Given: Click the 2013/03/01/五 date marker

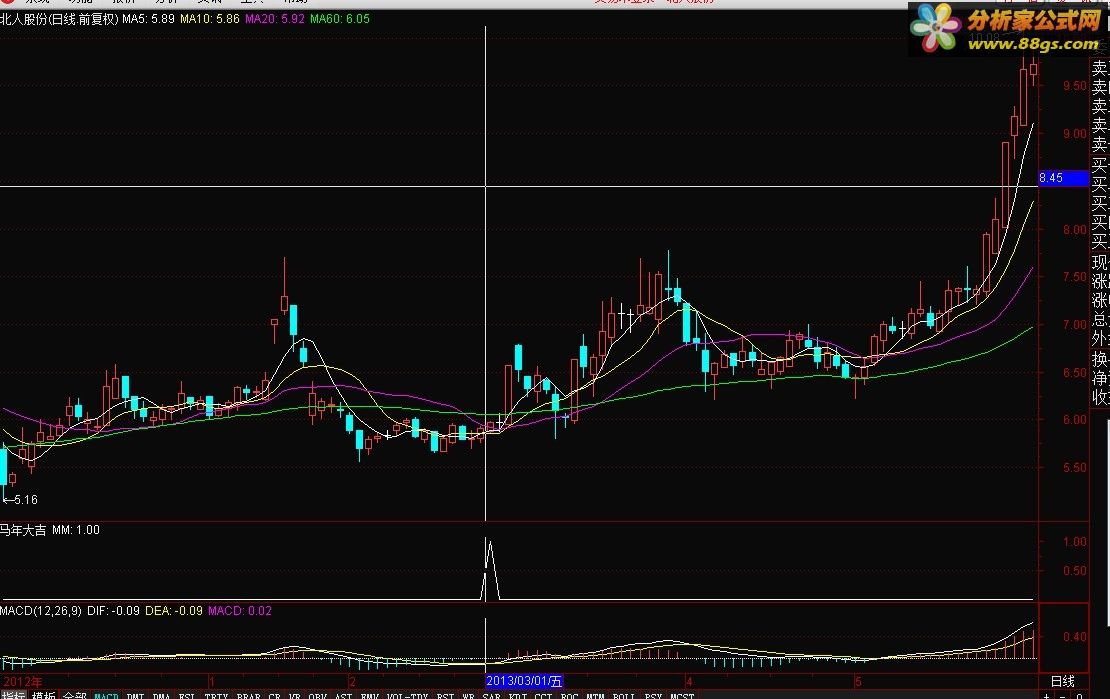Looking at the screenshot, I should pyautogui.click(x=524, y=681).
